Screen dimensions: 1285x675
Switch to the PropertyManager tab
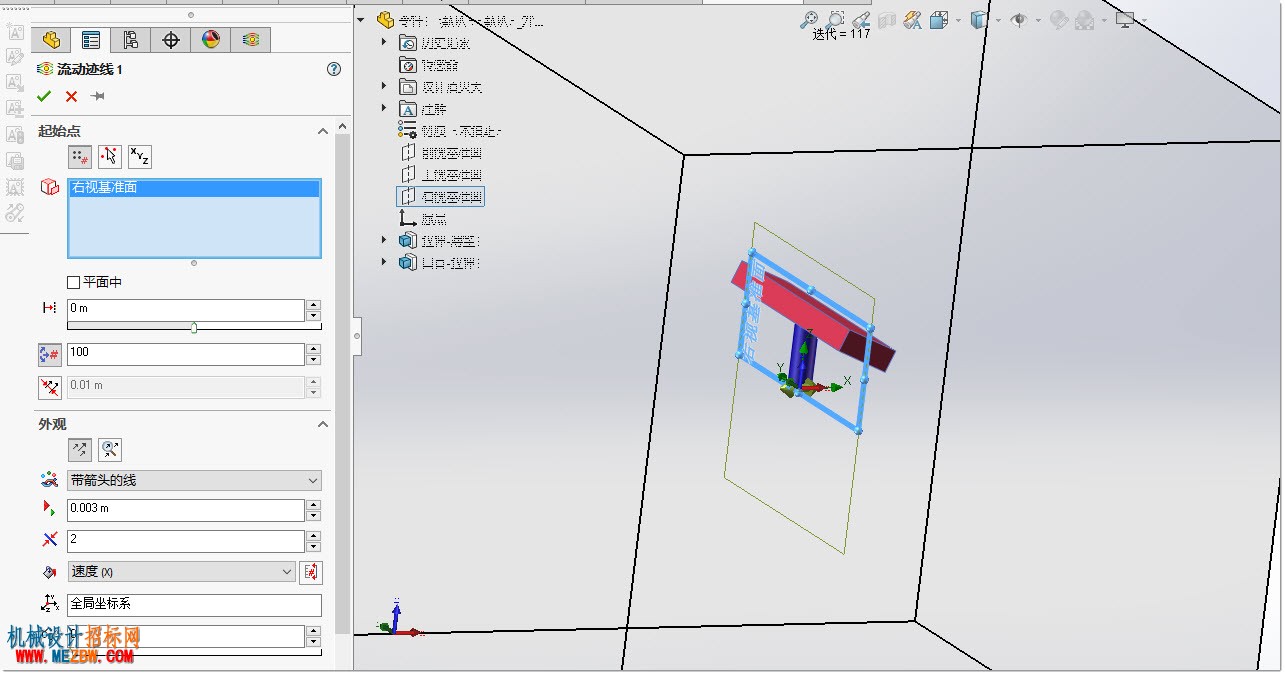coord(91,40)
